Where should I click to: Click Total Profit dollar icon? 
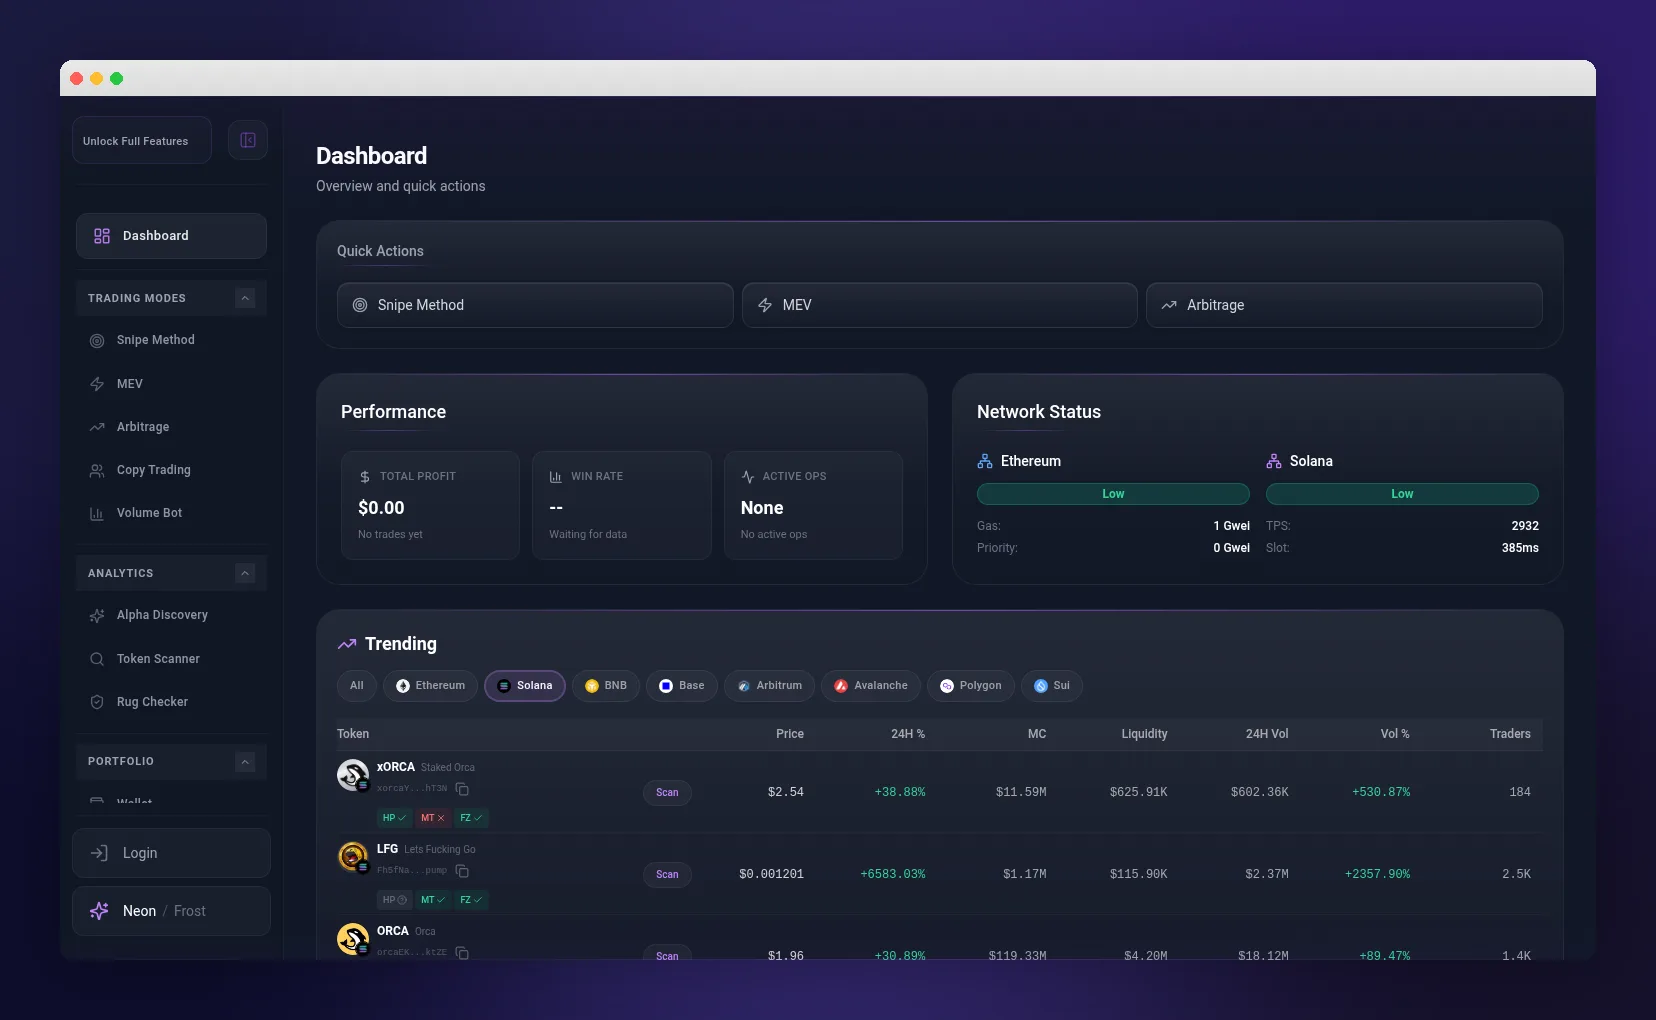coord(365,477)
